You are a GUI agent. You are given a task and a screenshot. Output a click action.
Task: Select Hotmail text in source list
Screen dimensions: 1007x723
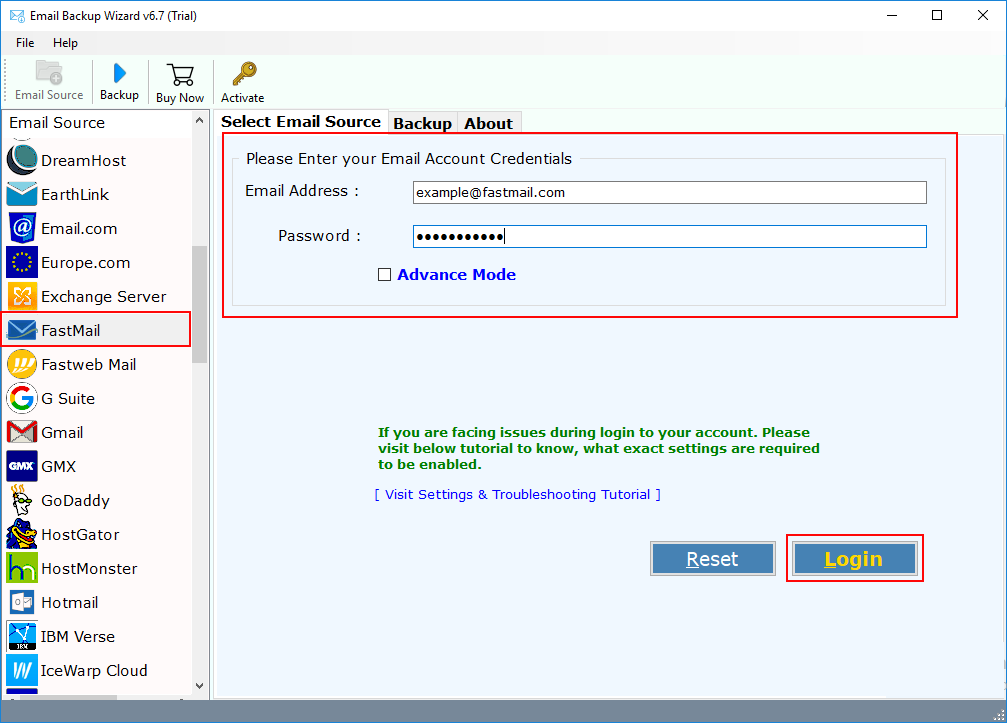[69, 603]
